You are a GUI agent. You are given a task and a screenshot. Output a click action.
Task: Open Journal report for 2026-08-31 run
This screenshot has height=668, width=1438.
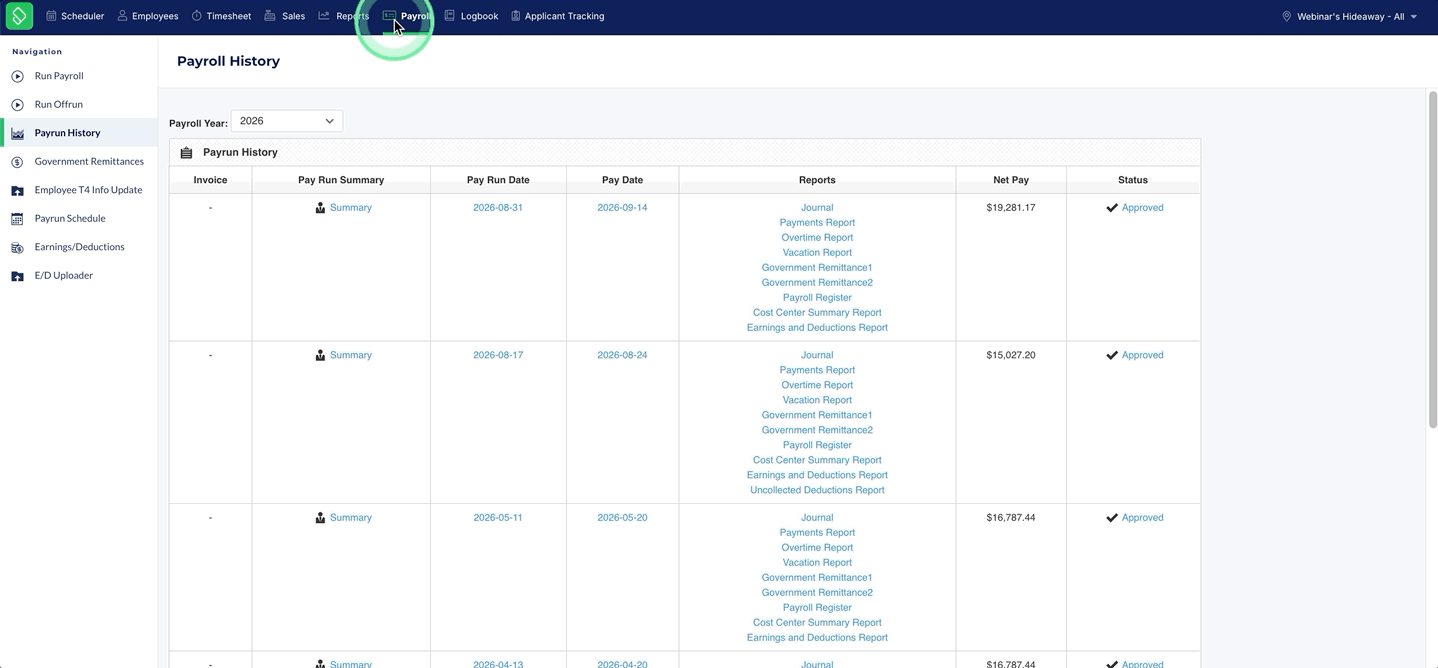tap(817, 208)
